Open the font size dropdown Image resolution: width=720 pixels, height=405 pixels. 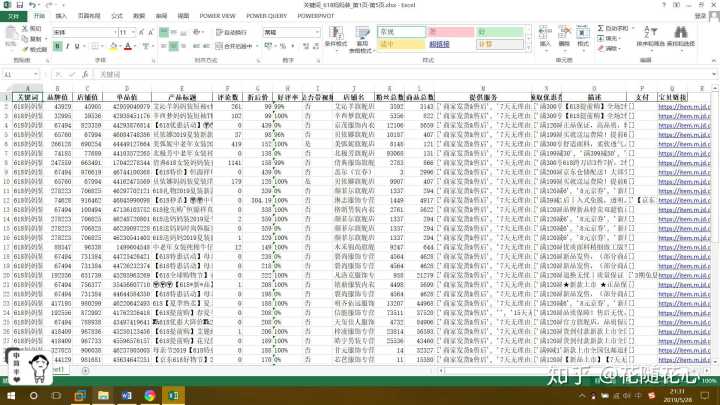(133, 32)
